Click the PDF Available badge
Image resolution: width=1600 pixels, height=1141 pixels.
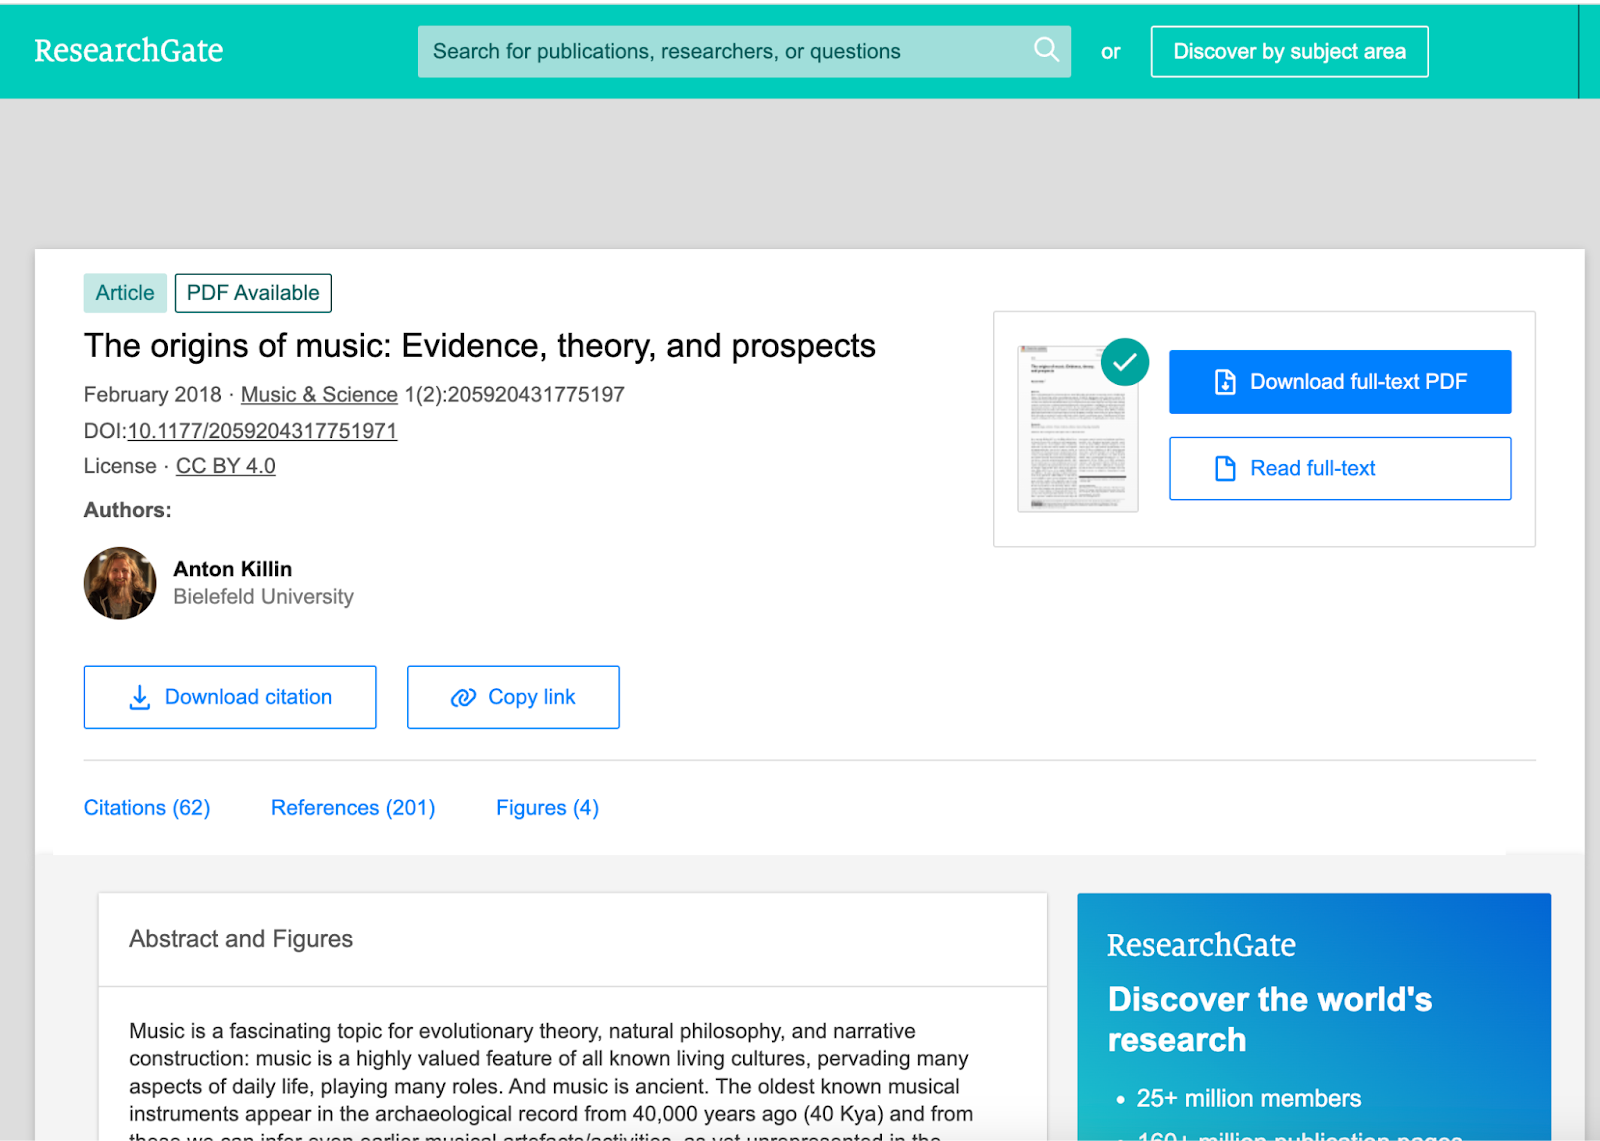pyautogui.click(x=253, y=293)
